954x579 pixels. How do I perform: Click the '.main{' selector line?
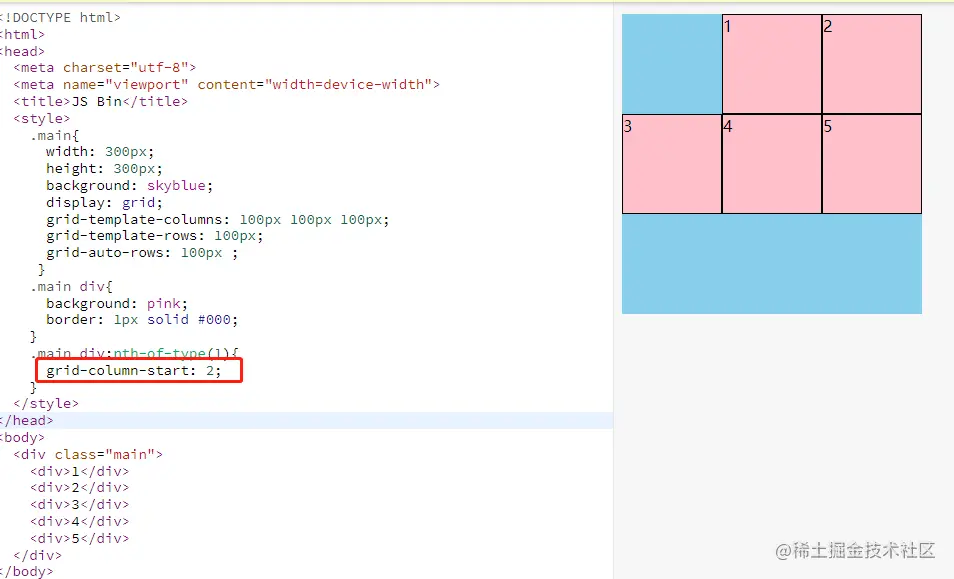pos(55,135)
